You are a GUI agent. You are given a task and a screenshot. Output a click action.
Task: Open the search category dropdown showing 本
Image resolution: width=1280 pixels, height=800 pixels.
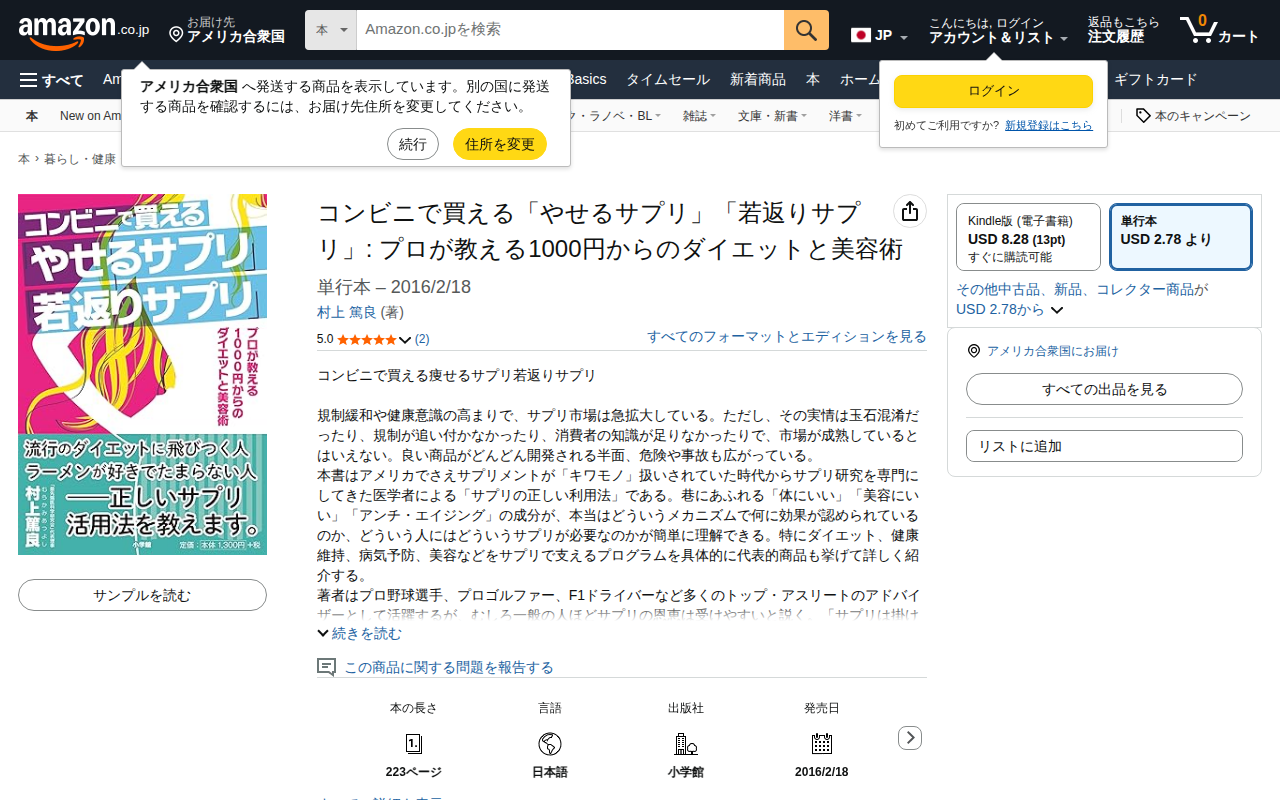click(331, 30)
